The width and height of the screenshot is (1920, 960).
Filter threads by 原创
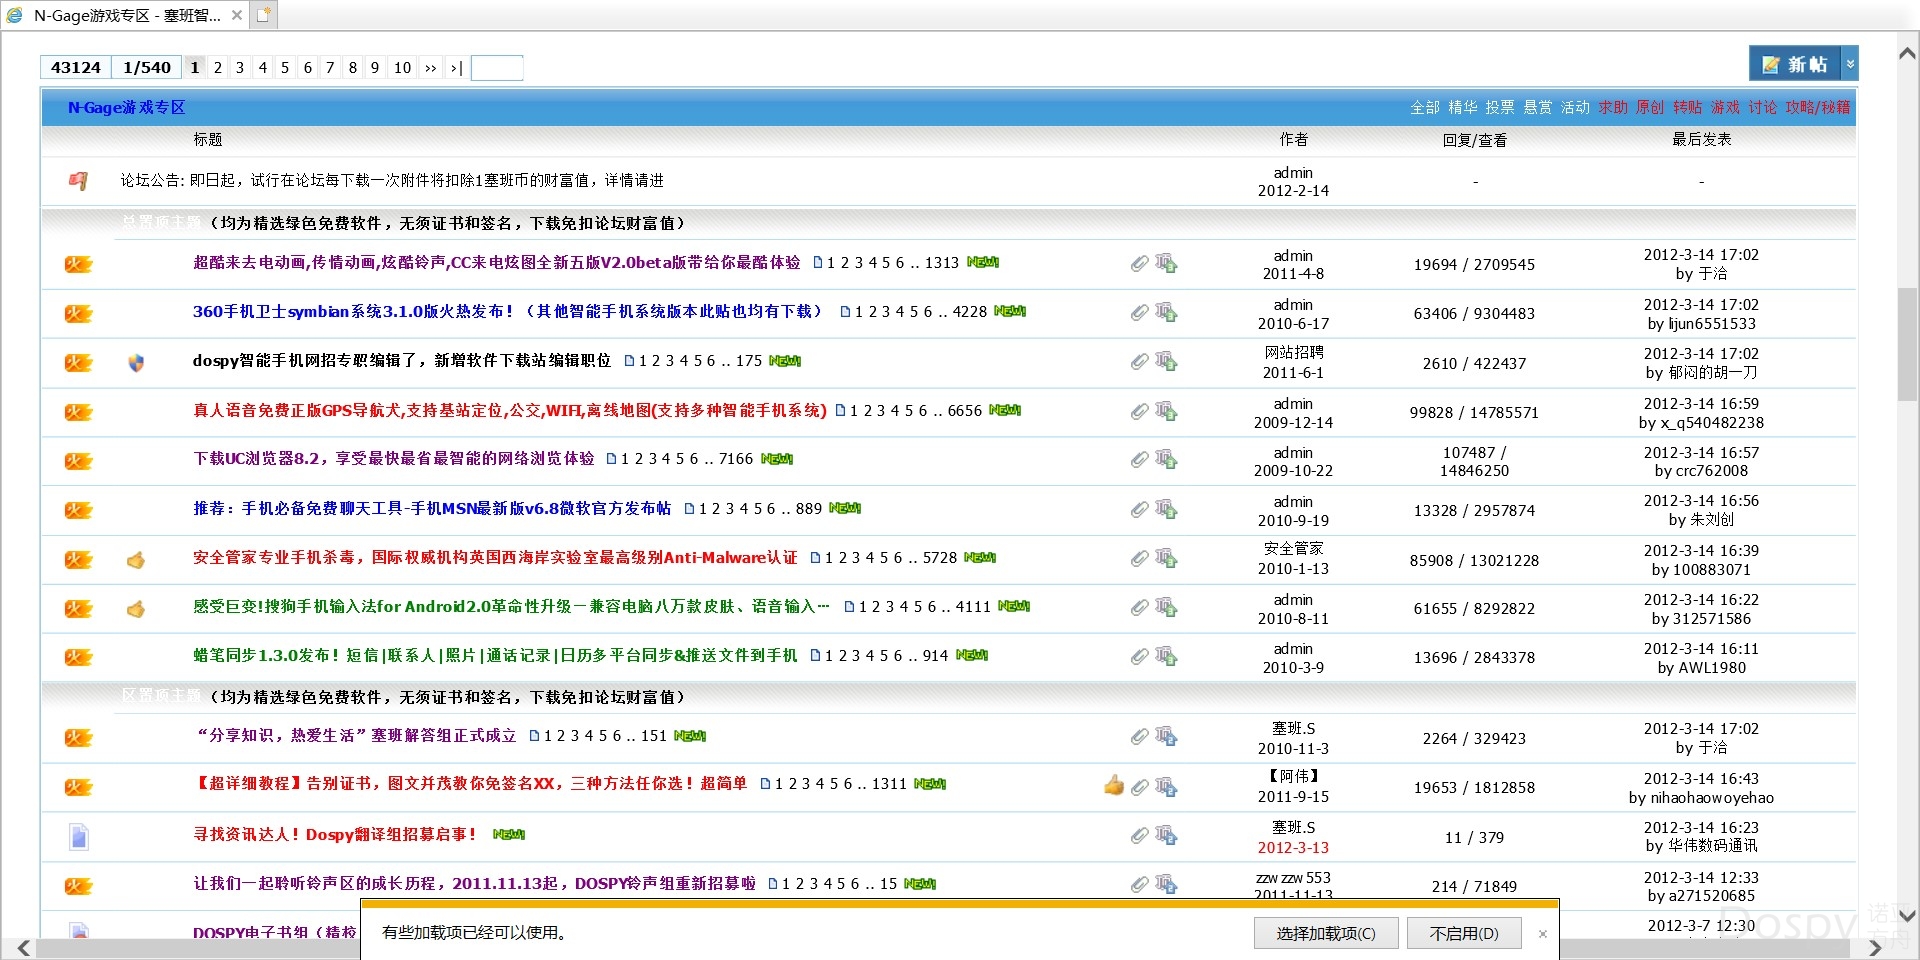1650,107
